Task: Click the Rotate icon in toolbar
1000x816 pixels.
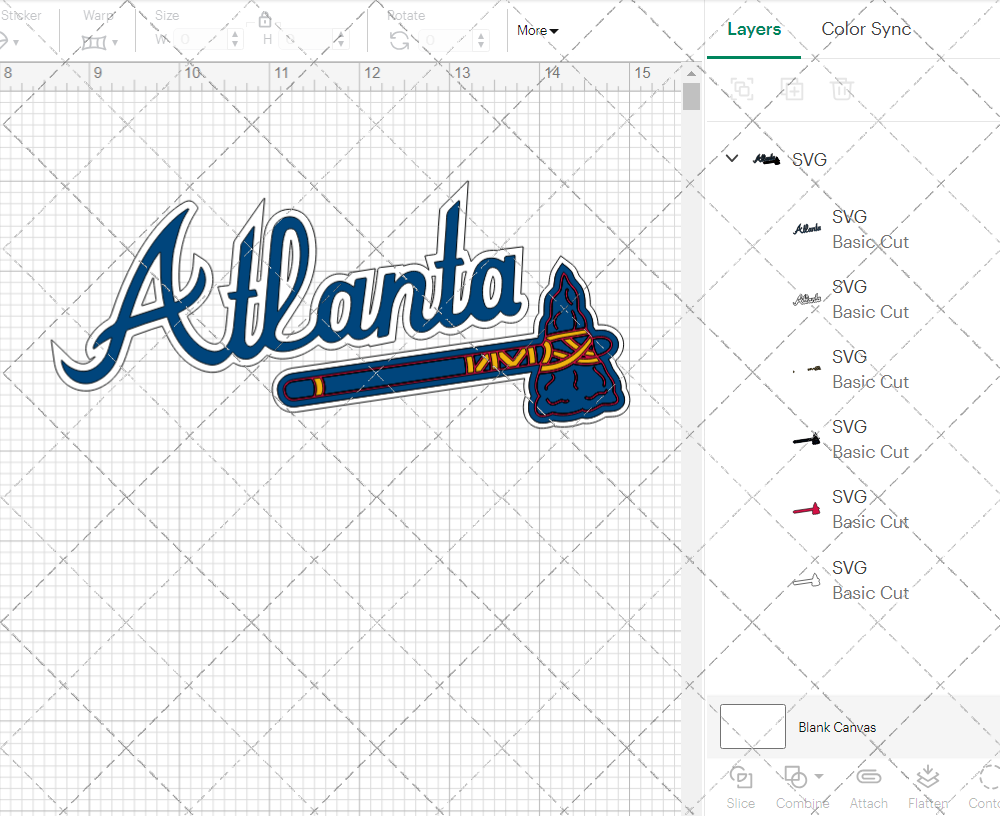Action: pyautogui.click(x=399, y=40)
